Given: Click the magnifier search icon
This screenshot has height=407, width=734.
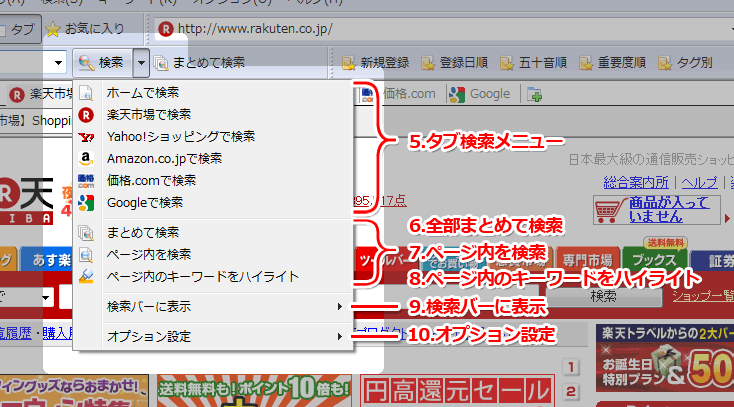Looking at the screenshot, I should click(x=86, y=62).
